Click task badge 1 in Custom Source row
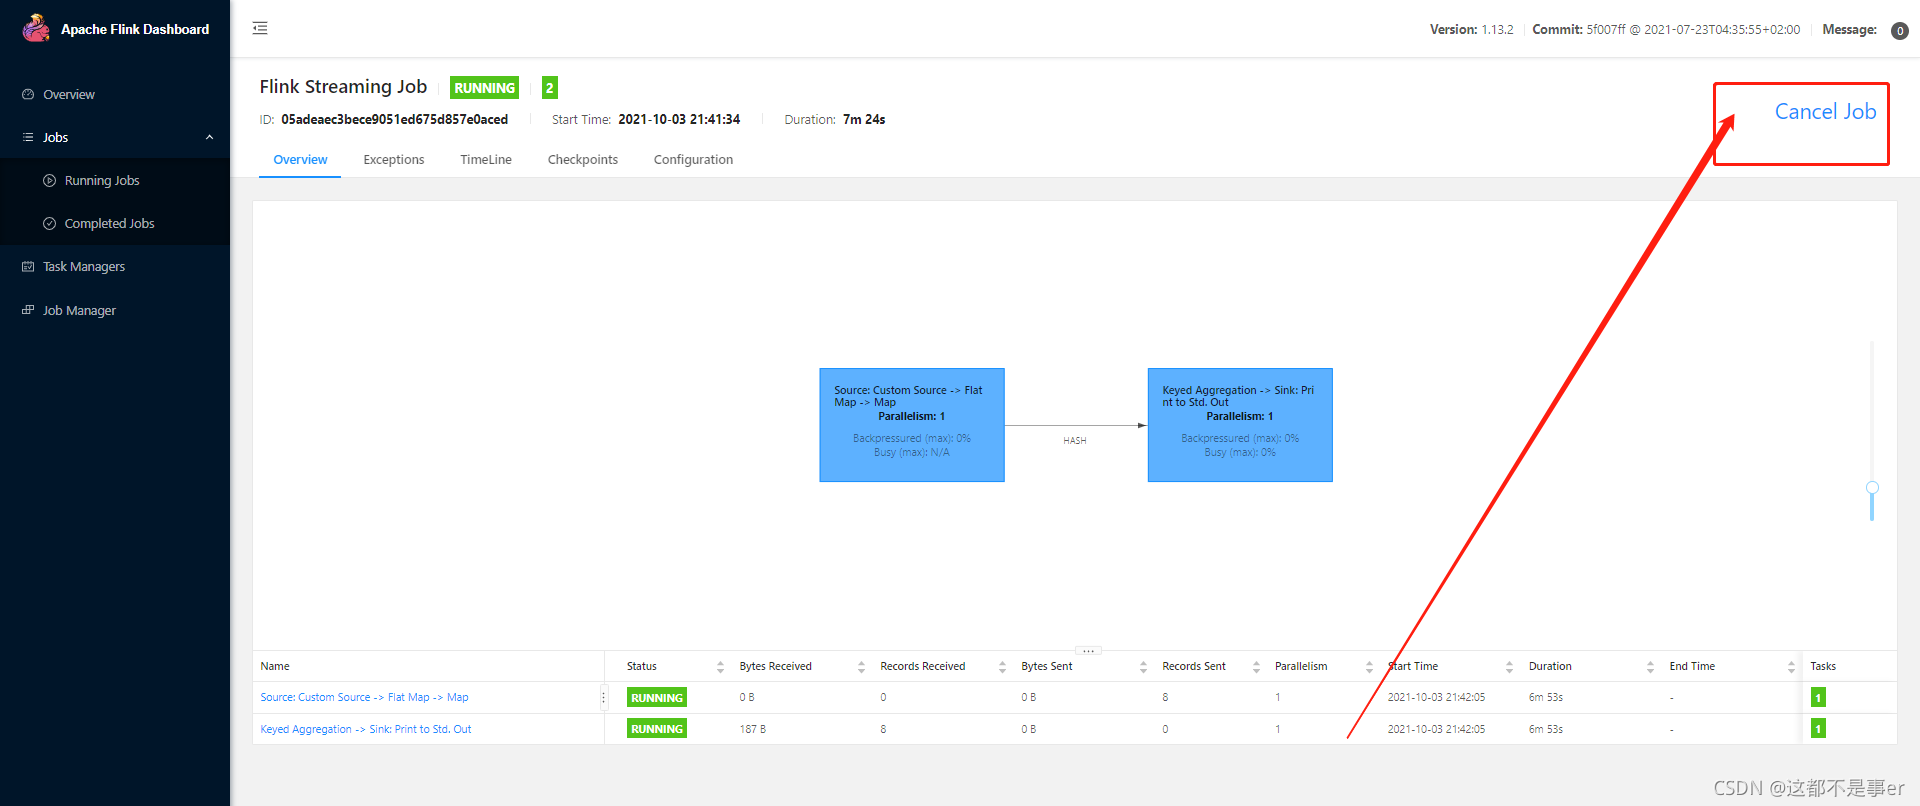 coord(1818,697)
